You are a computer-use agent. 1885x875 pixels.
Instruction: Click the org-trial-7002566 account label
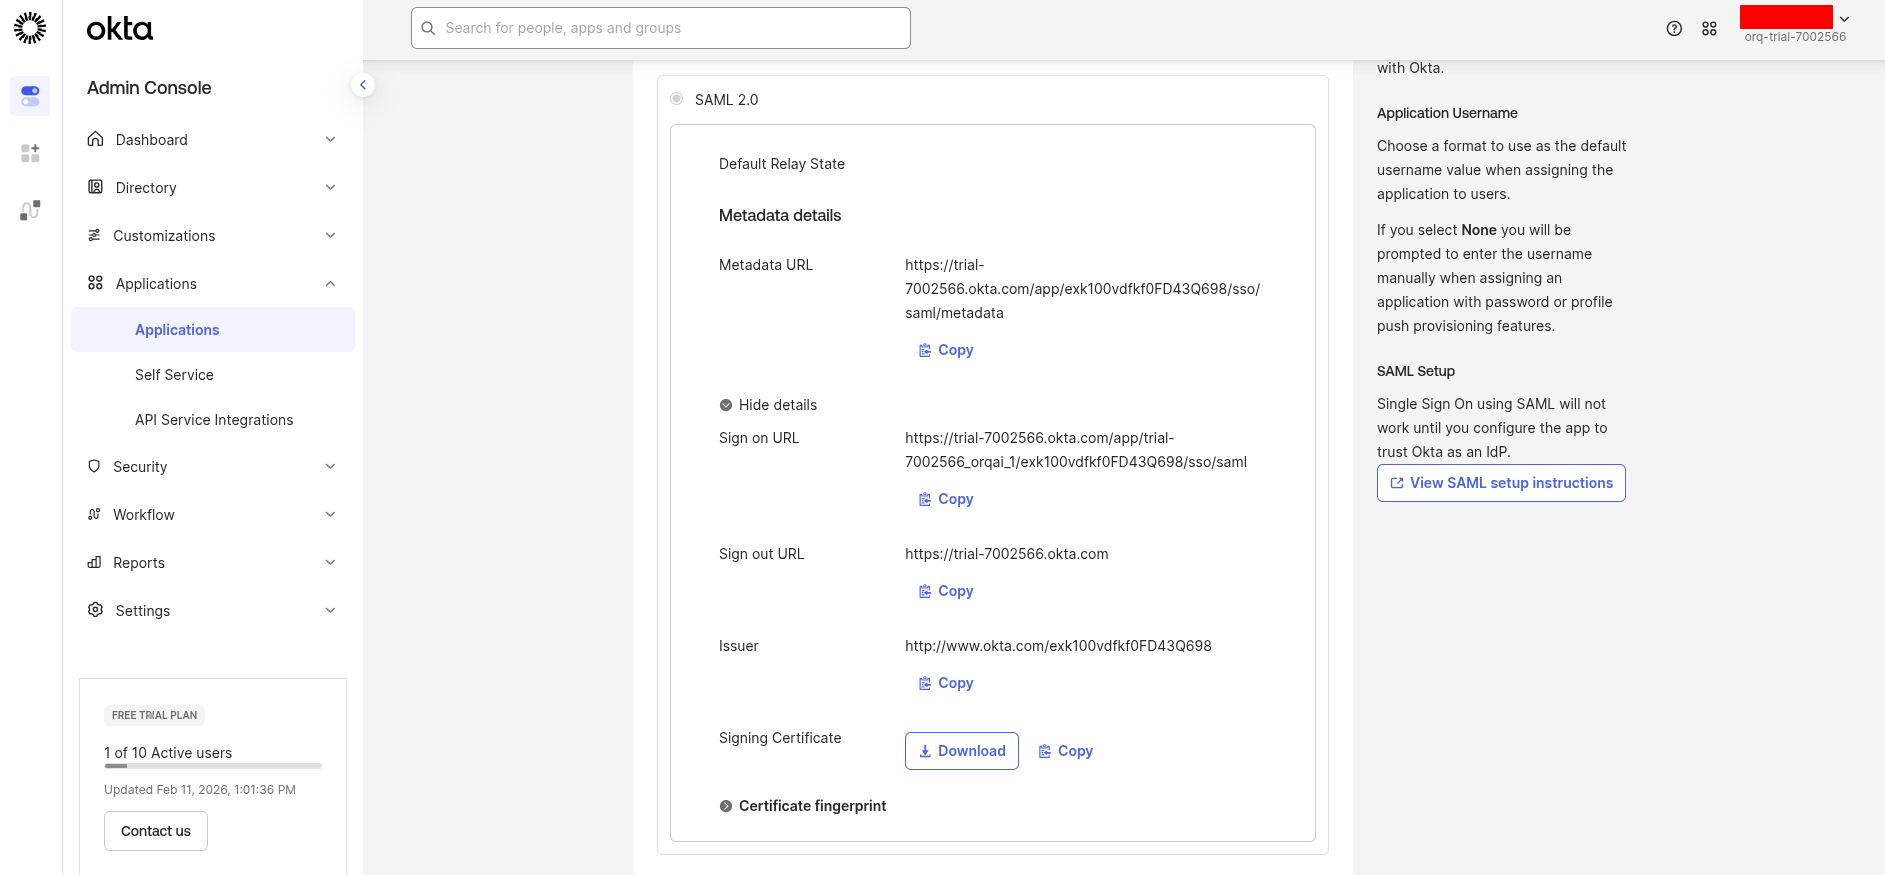pyautogui.click(x=1795, y=37)
